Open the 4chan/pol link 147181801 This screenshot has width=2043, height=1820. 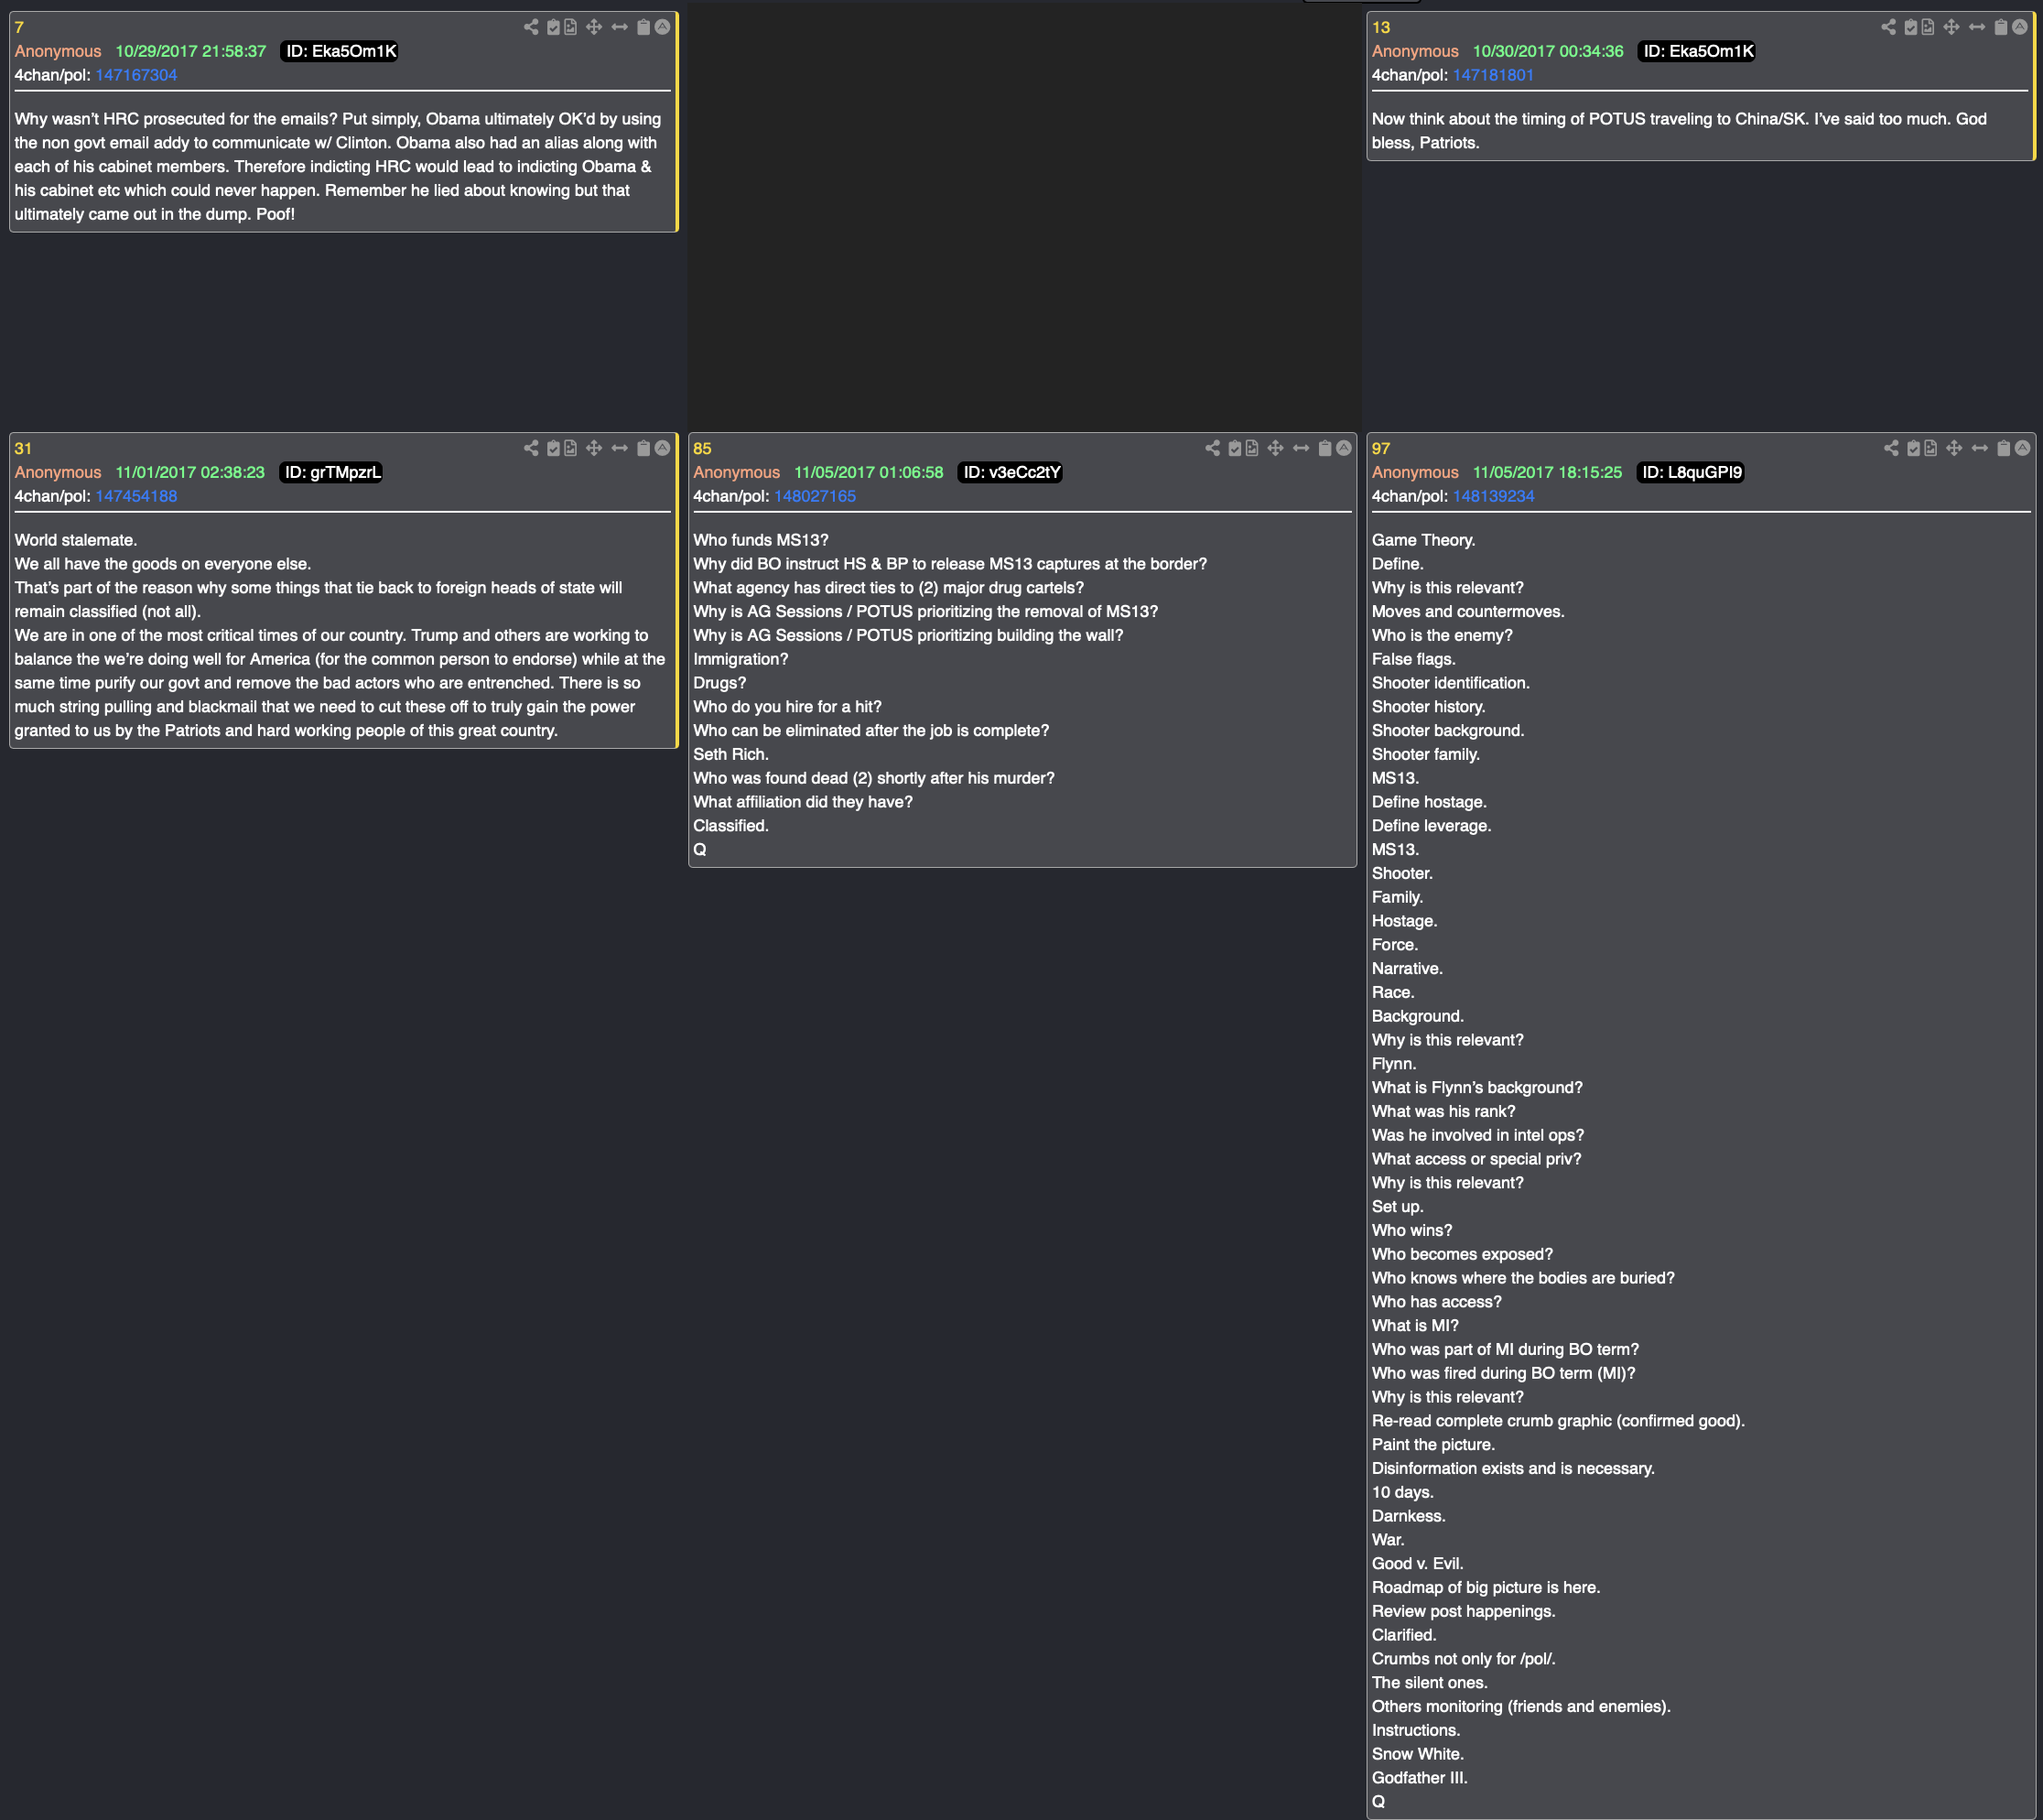pos(1493,75)
